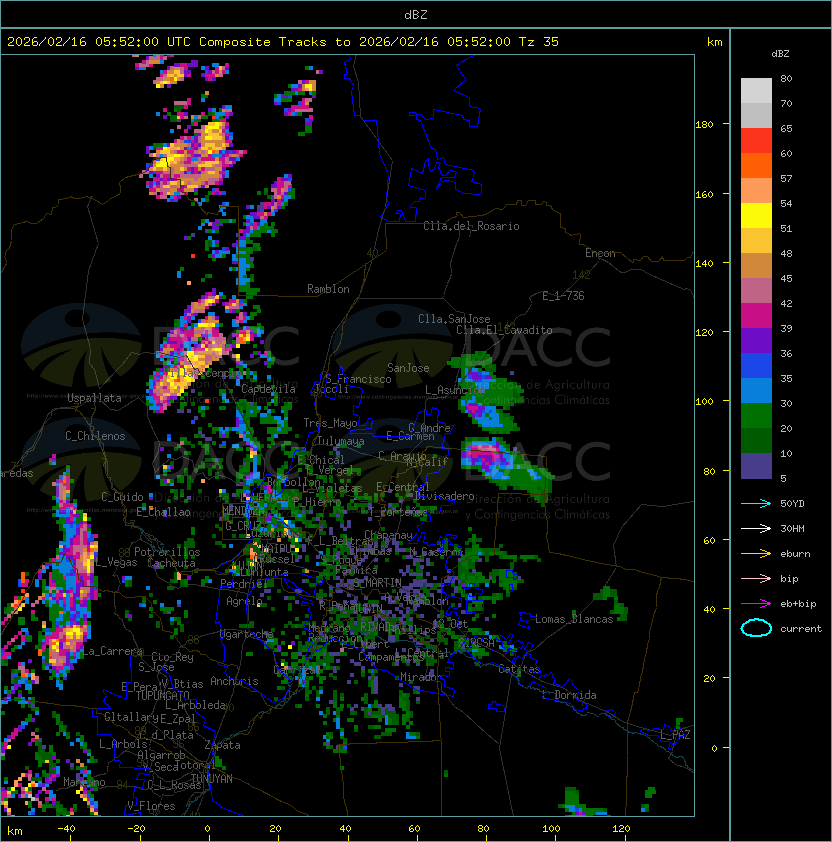The width and height of the screenshot is (832, 842).
Task: Click the 'Encon' place label
Action: [600, 253]
